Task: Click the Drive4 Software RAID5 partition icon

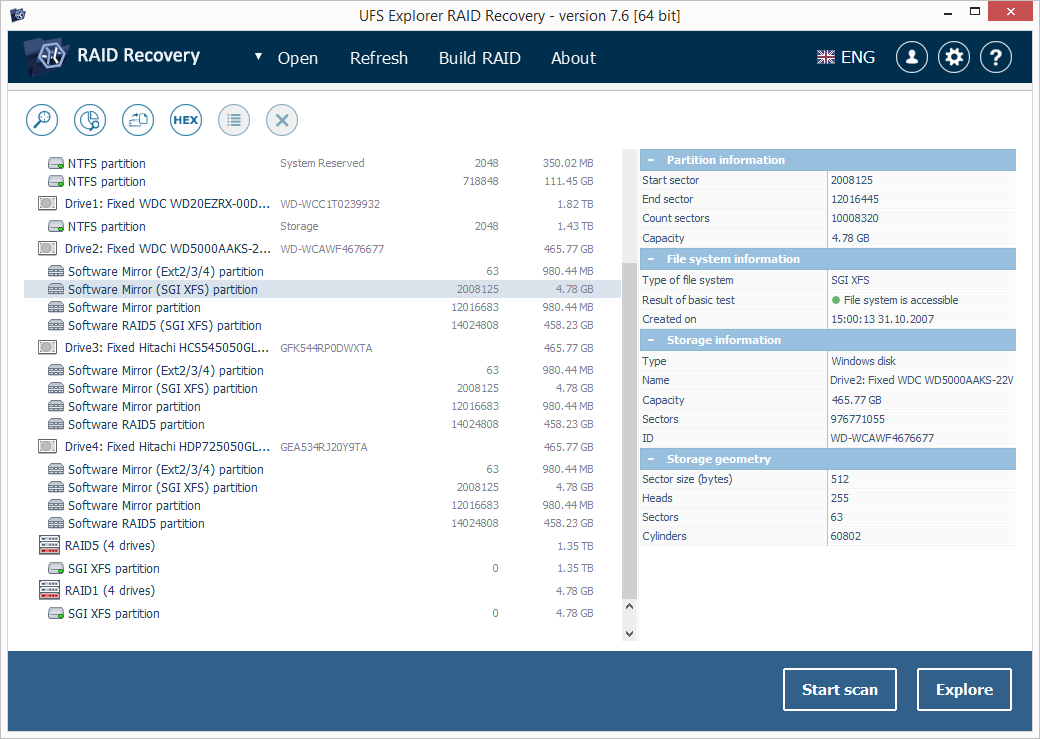Action: [x=56, y=523]
